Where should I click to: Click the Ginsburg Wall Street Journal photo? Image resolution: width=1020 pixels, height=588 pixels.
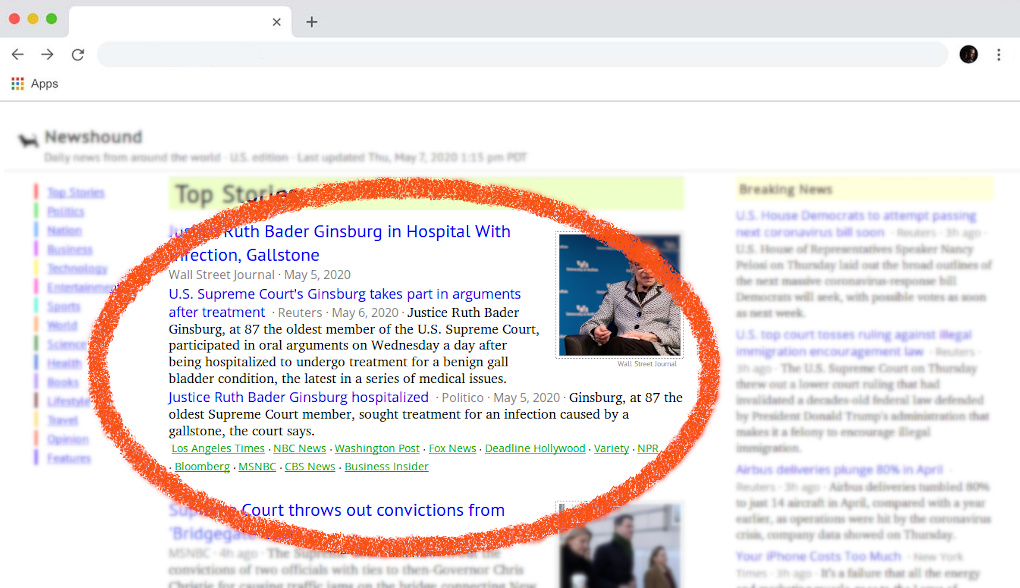pyautogui.click(x=619, y=295)
